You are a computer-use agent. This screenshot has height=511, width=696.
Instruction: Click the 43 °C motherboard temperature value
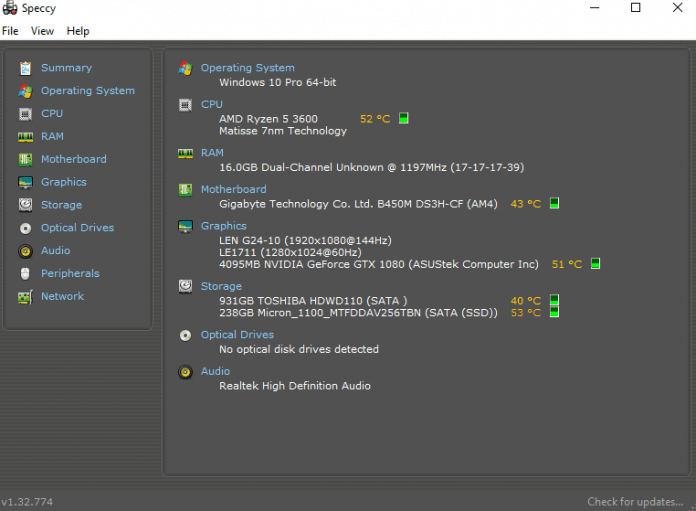[x=526, y=204]
